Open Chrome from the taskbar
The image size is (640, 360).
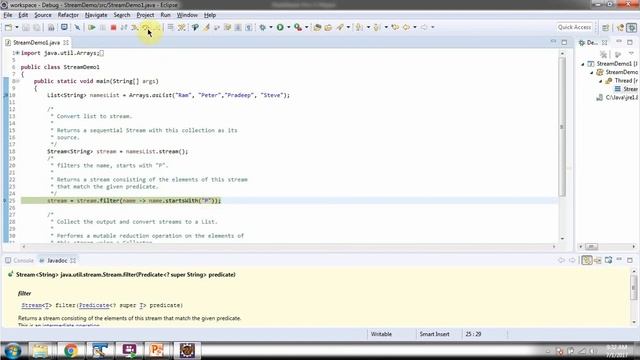pos(71,351)
